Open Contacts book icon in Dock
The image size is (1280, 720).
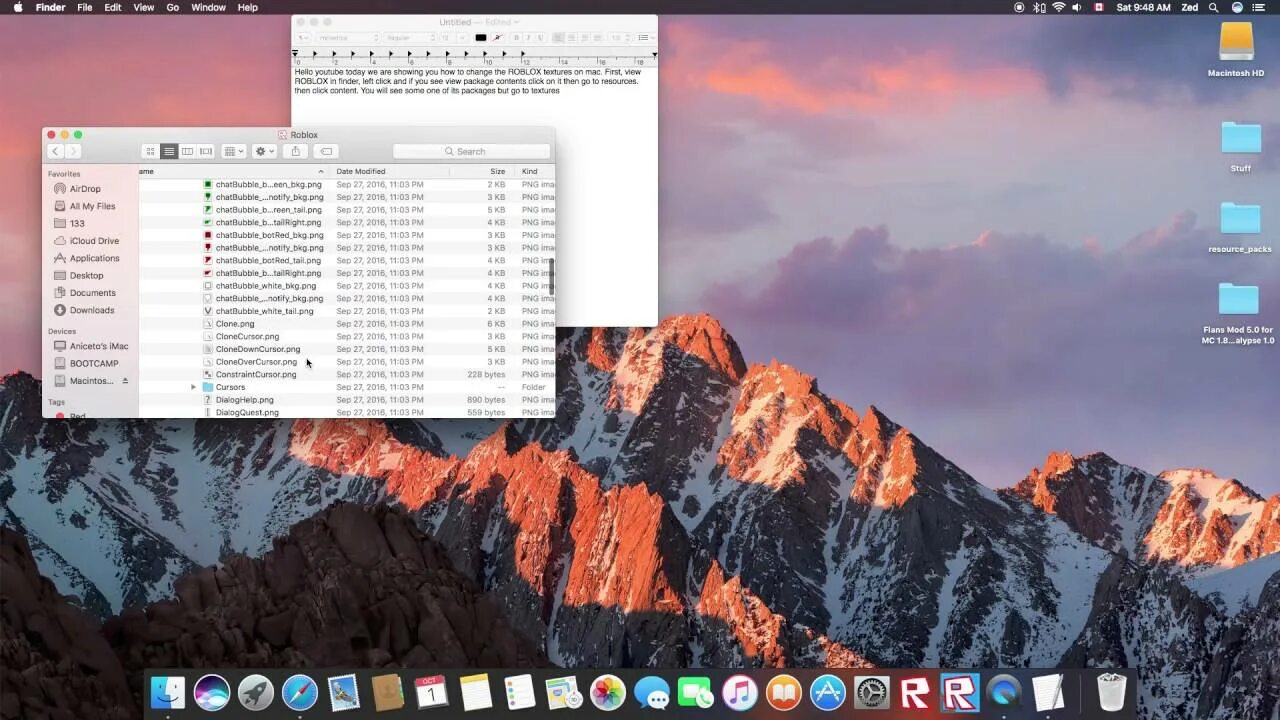tap(388, 692)
